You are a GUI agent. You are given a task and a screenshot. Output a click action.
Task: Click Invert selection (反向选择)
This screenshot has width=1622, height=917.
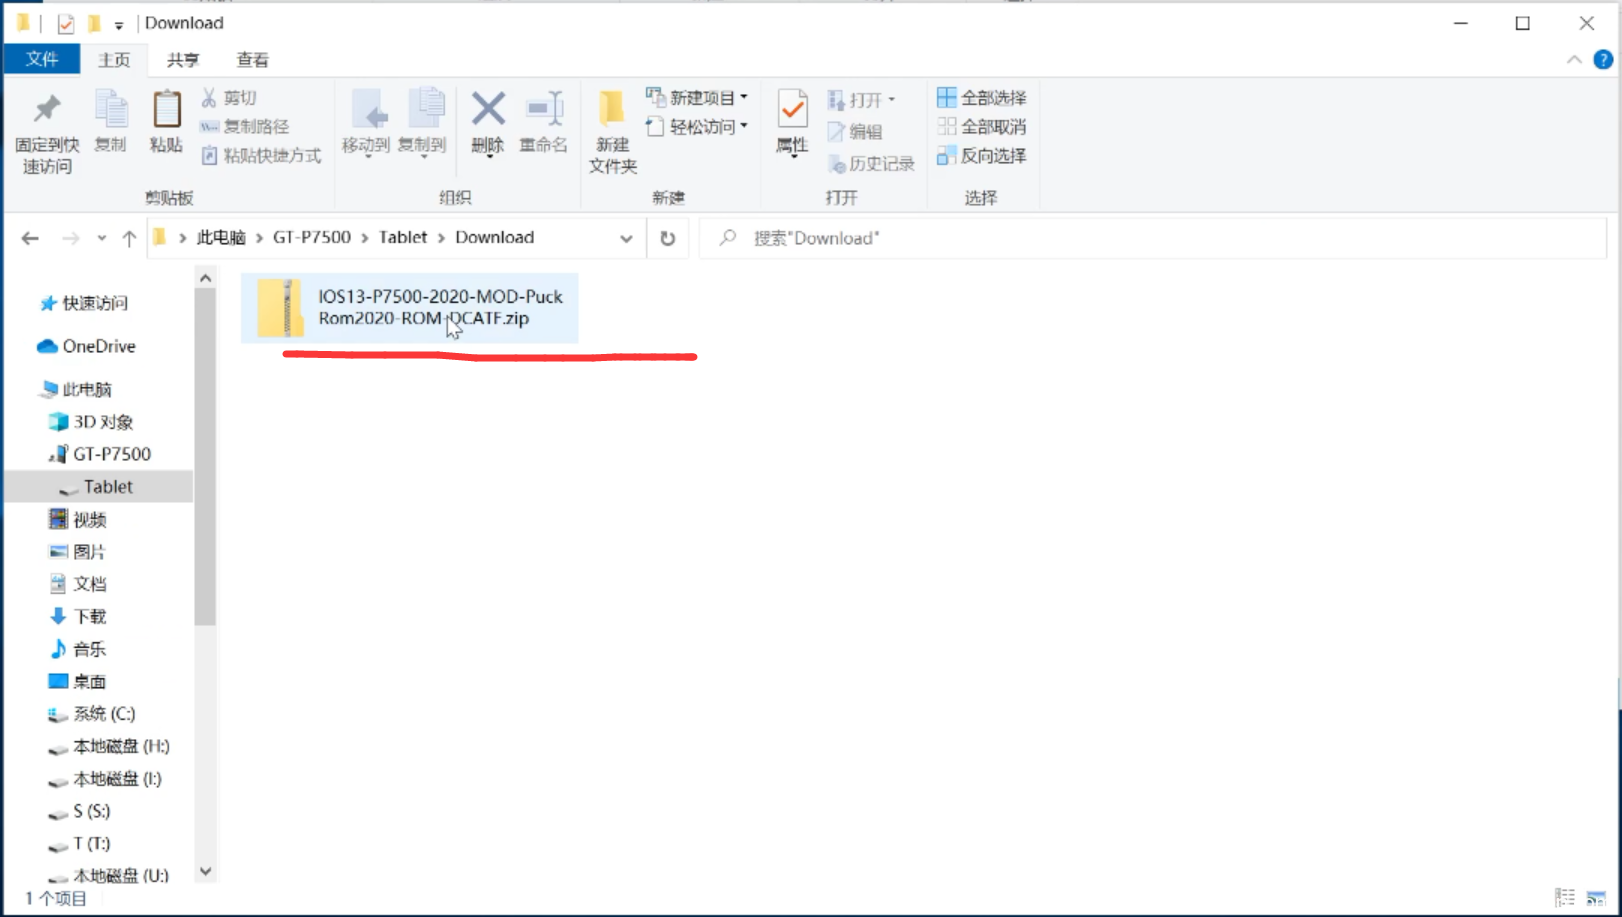point(982,156)
